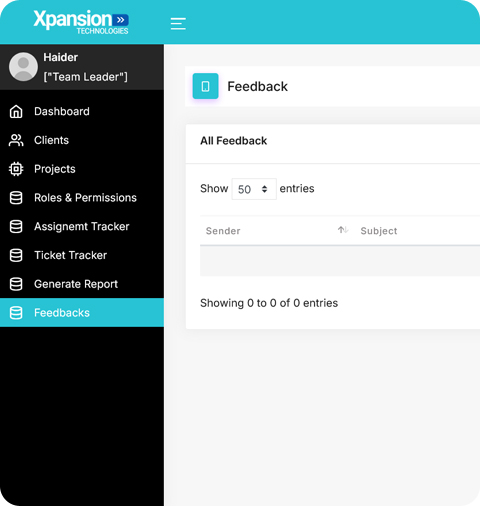Sort the table by Sender arrows

[x=343, y=230]
